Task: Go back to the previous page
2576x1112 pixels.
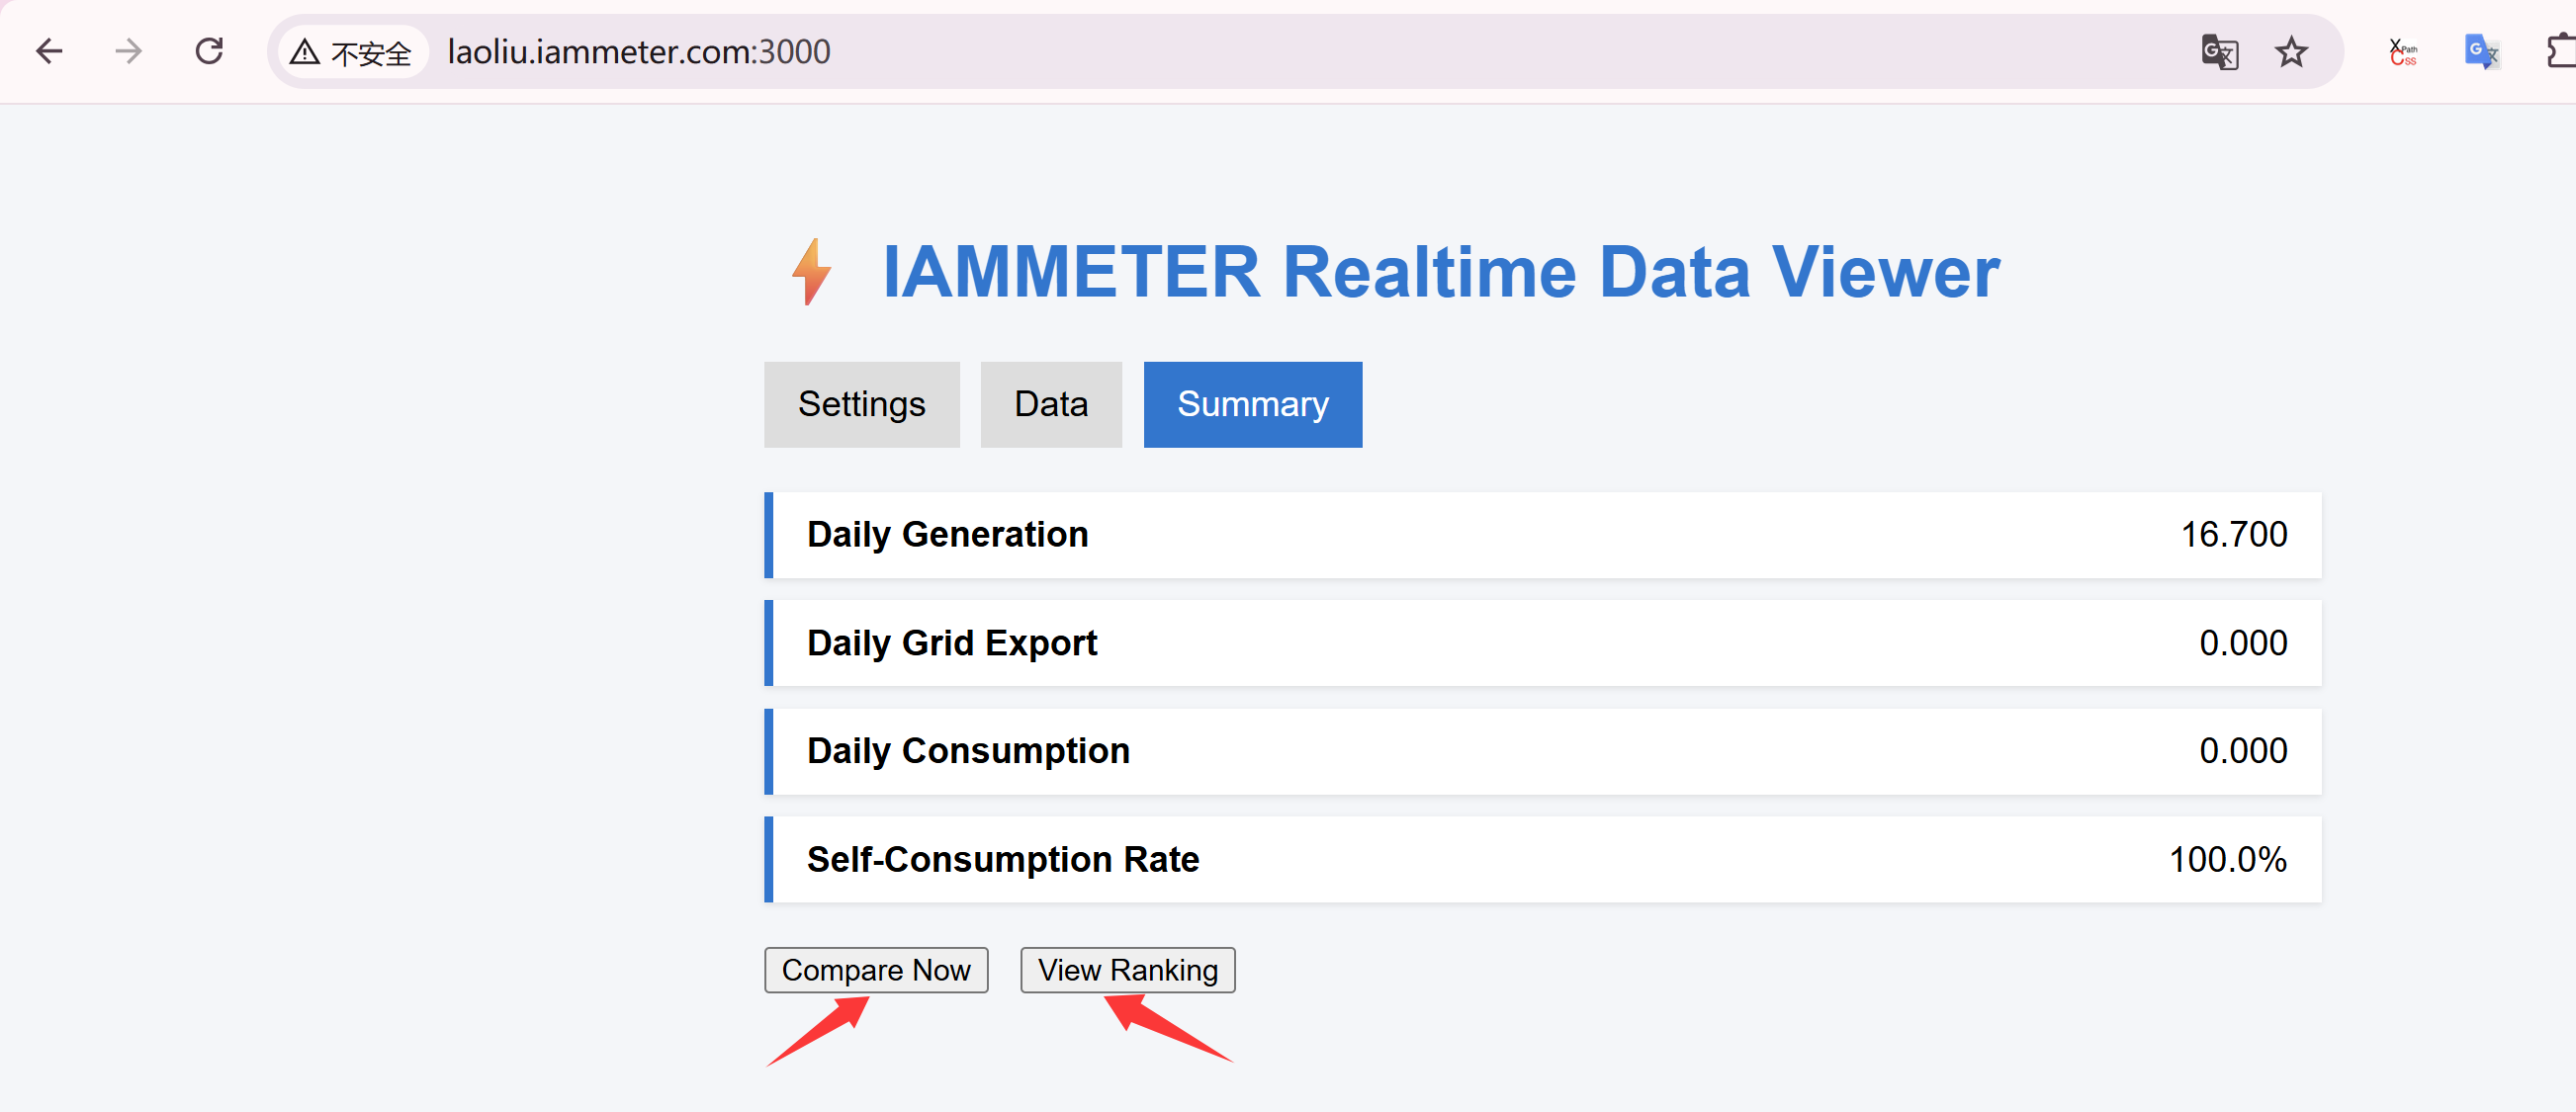Action: pyautogui.click(x=49, y=51)
